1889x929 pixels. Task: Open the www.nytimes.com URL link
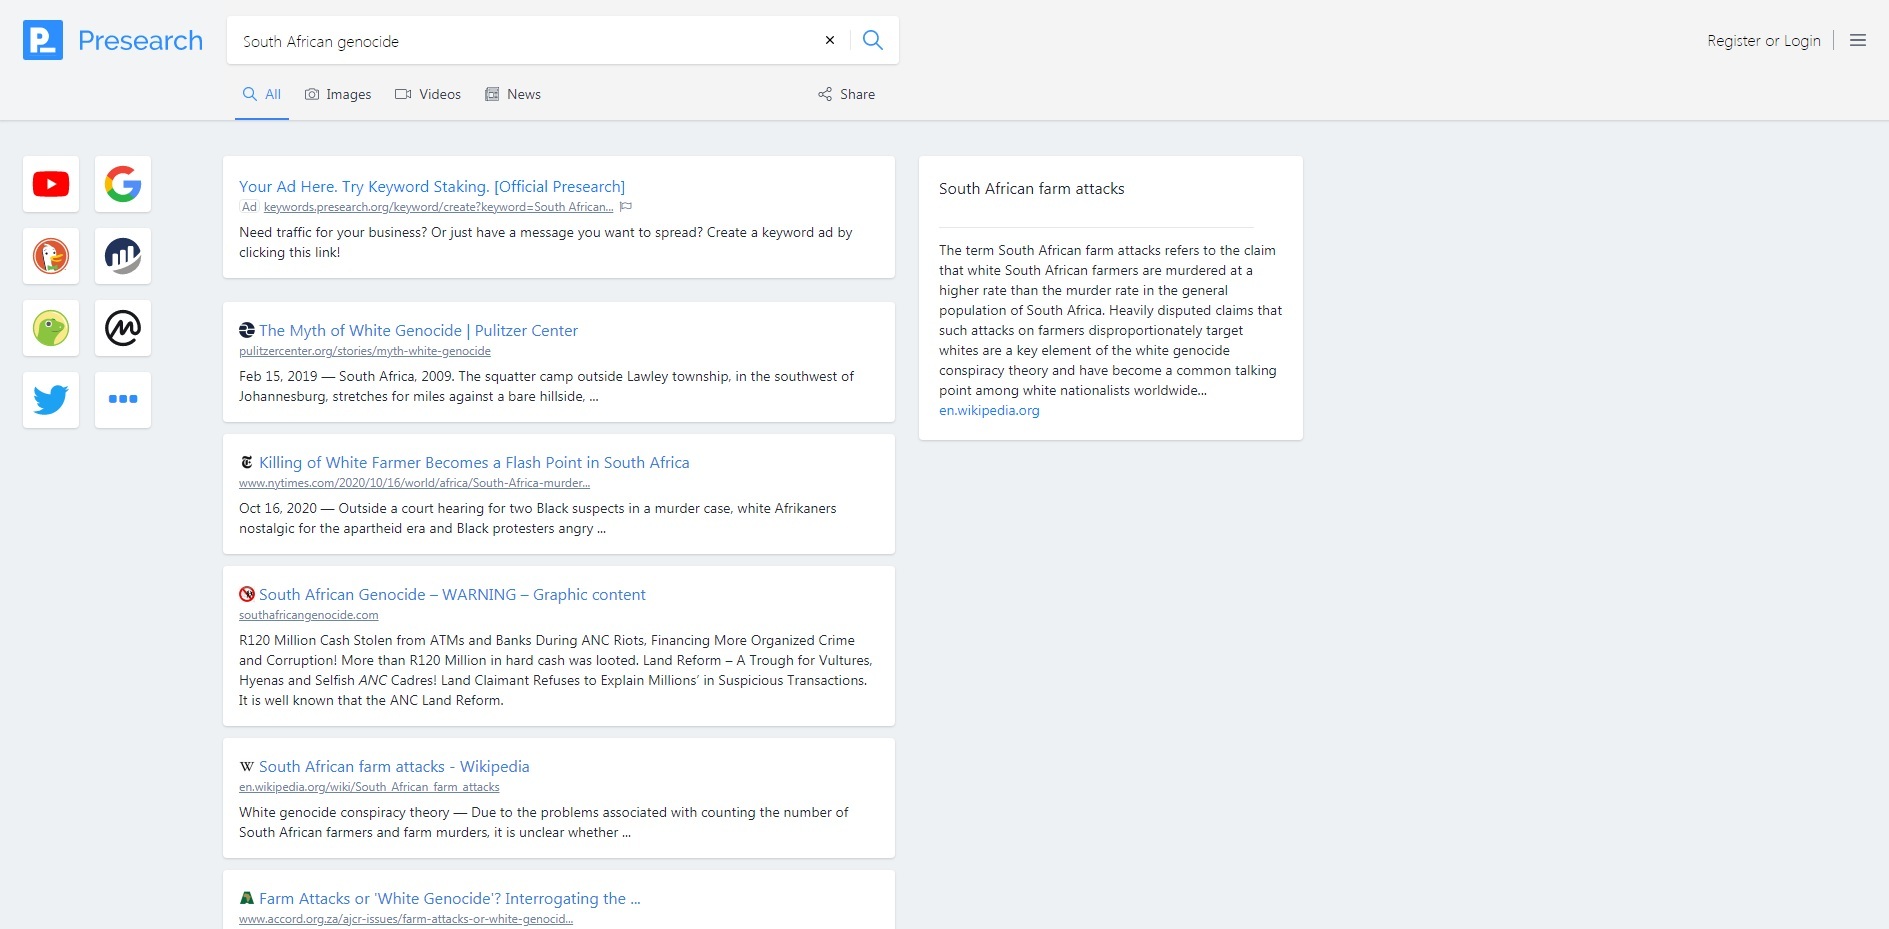coord(414,483)
